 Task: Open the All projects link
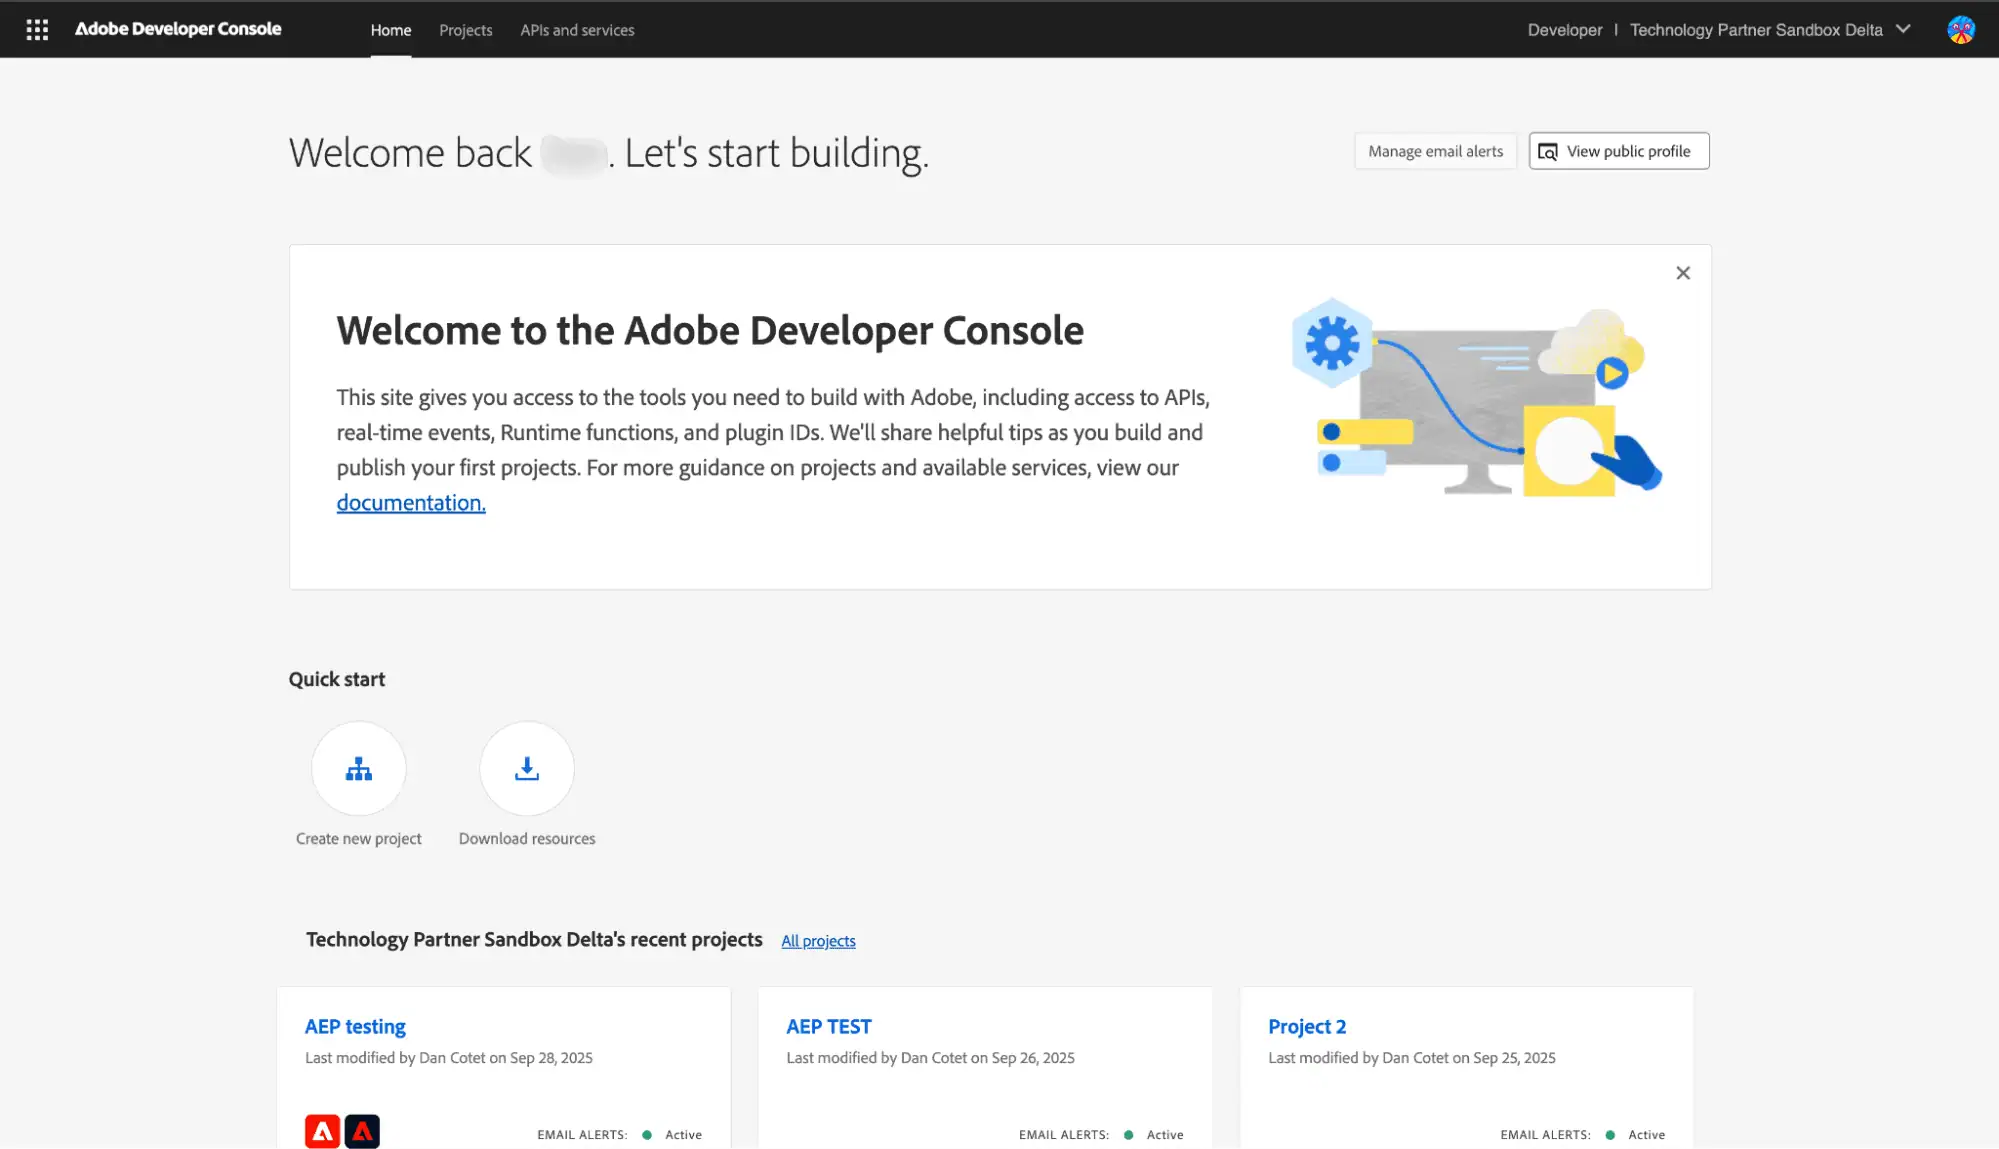pyautogui.click(x=818, y=941)
